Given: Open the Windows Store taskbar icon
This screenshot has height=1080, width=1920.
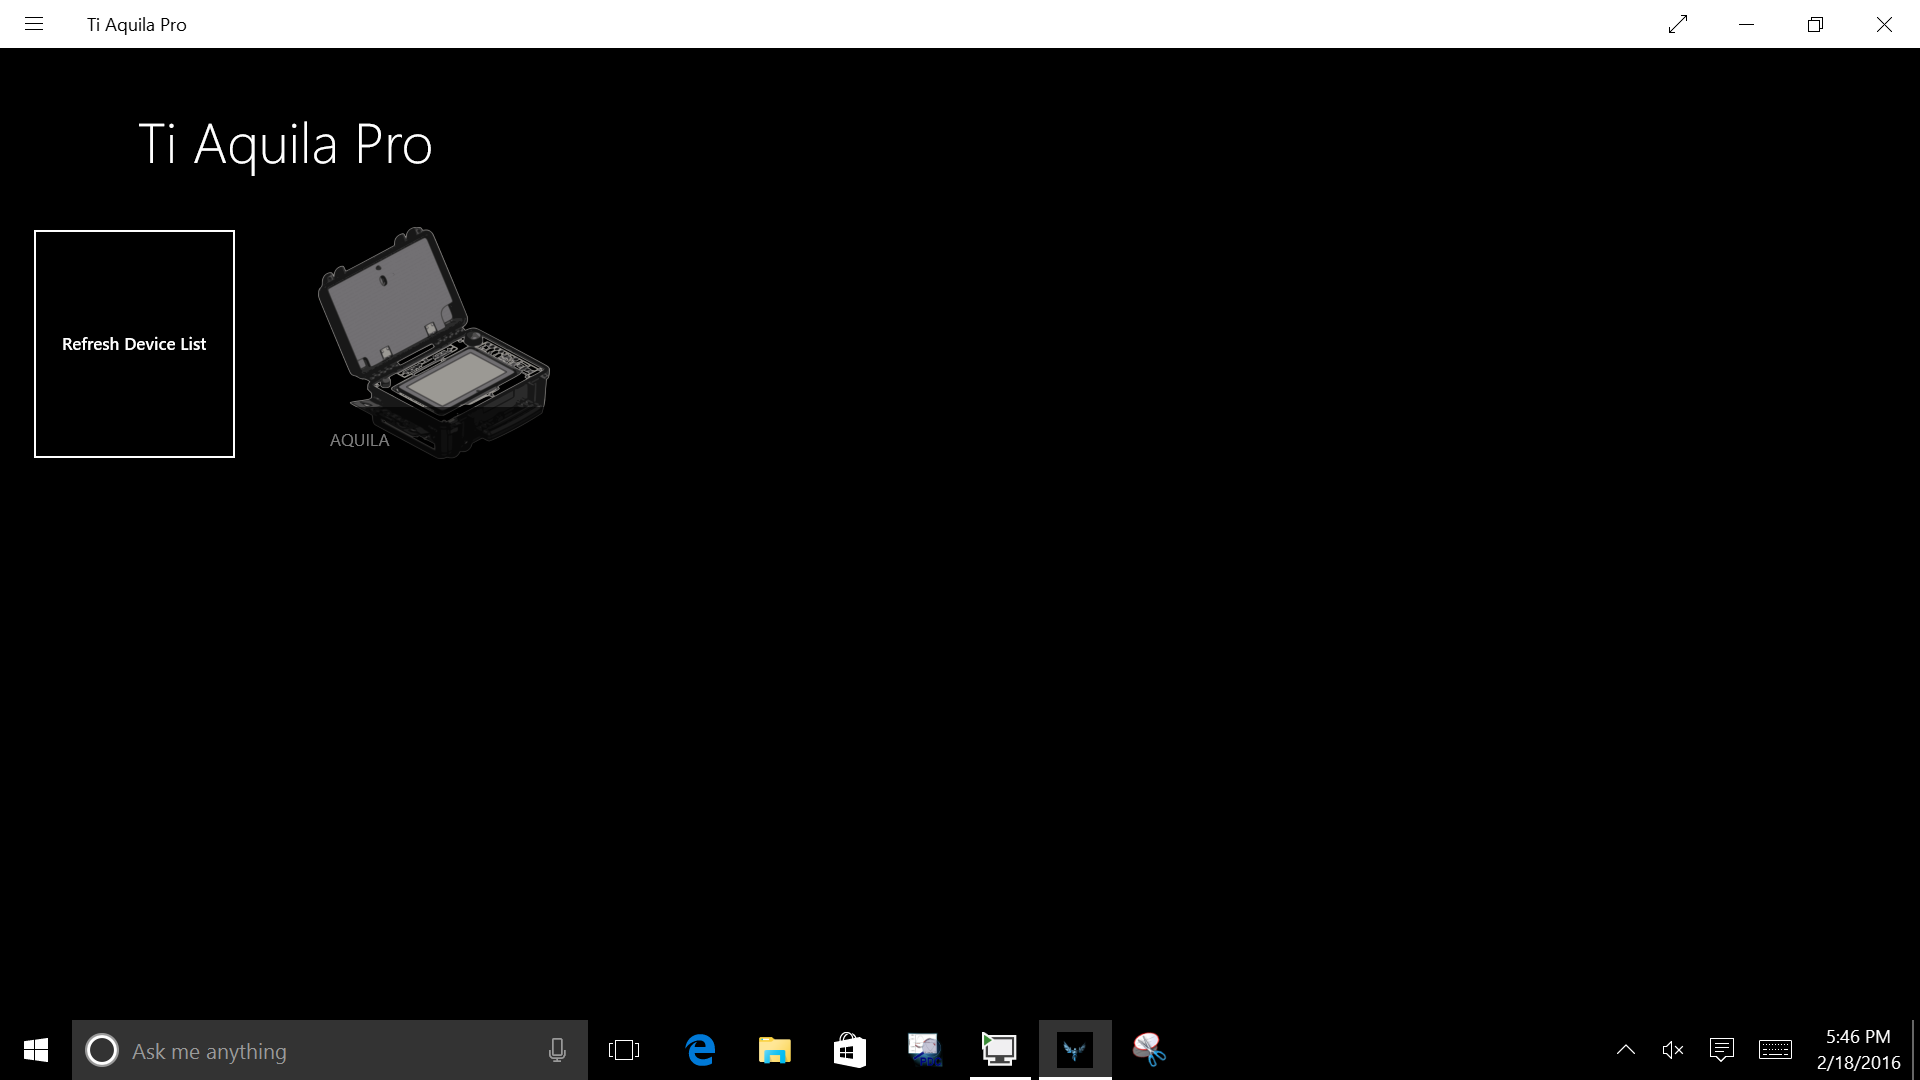Looking at the screenshot, I should 849,1050.
